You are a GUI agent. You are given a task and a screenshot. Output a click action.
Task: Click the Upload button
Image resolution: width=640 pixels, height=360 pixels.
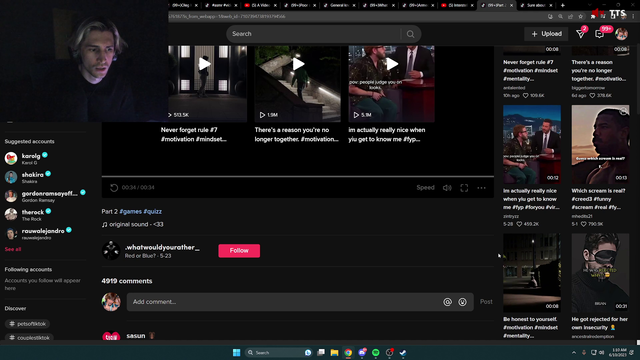point(546,34)
